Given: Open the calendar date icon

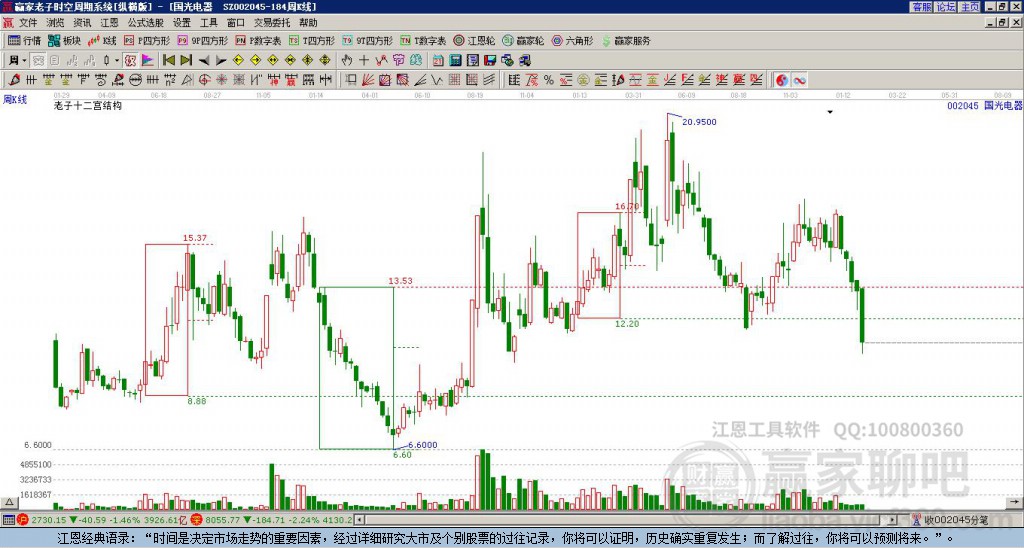Looking at the screenshot, I should click(438, 61).
